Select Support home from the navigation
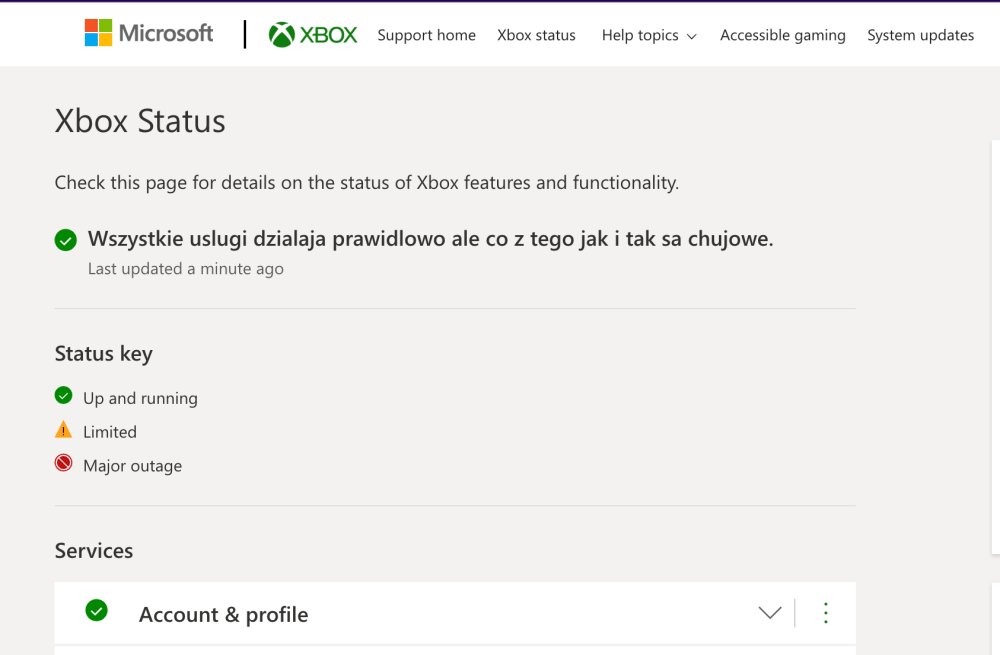 426,35
